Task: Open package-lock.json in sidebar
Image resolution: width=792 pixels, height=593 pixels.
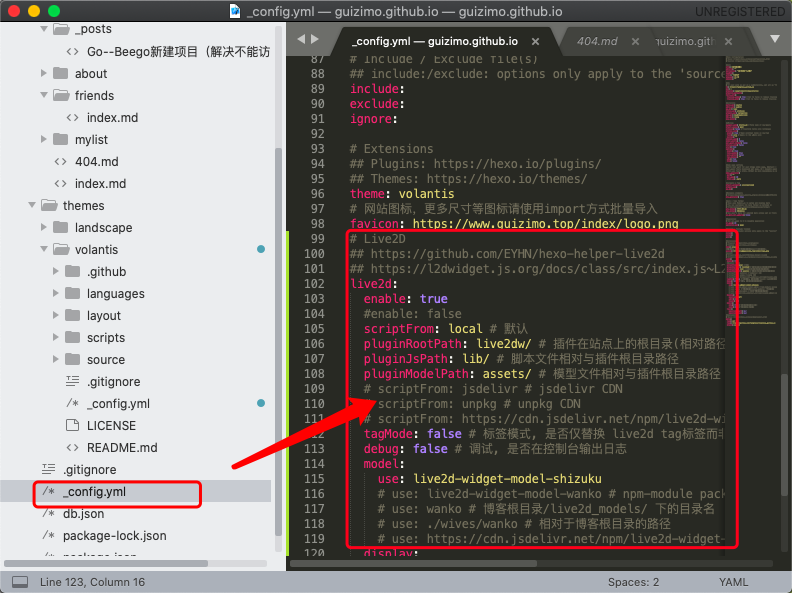Action: point(115,535)
